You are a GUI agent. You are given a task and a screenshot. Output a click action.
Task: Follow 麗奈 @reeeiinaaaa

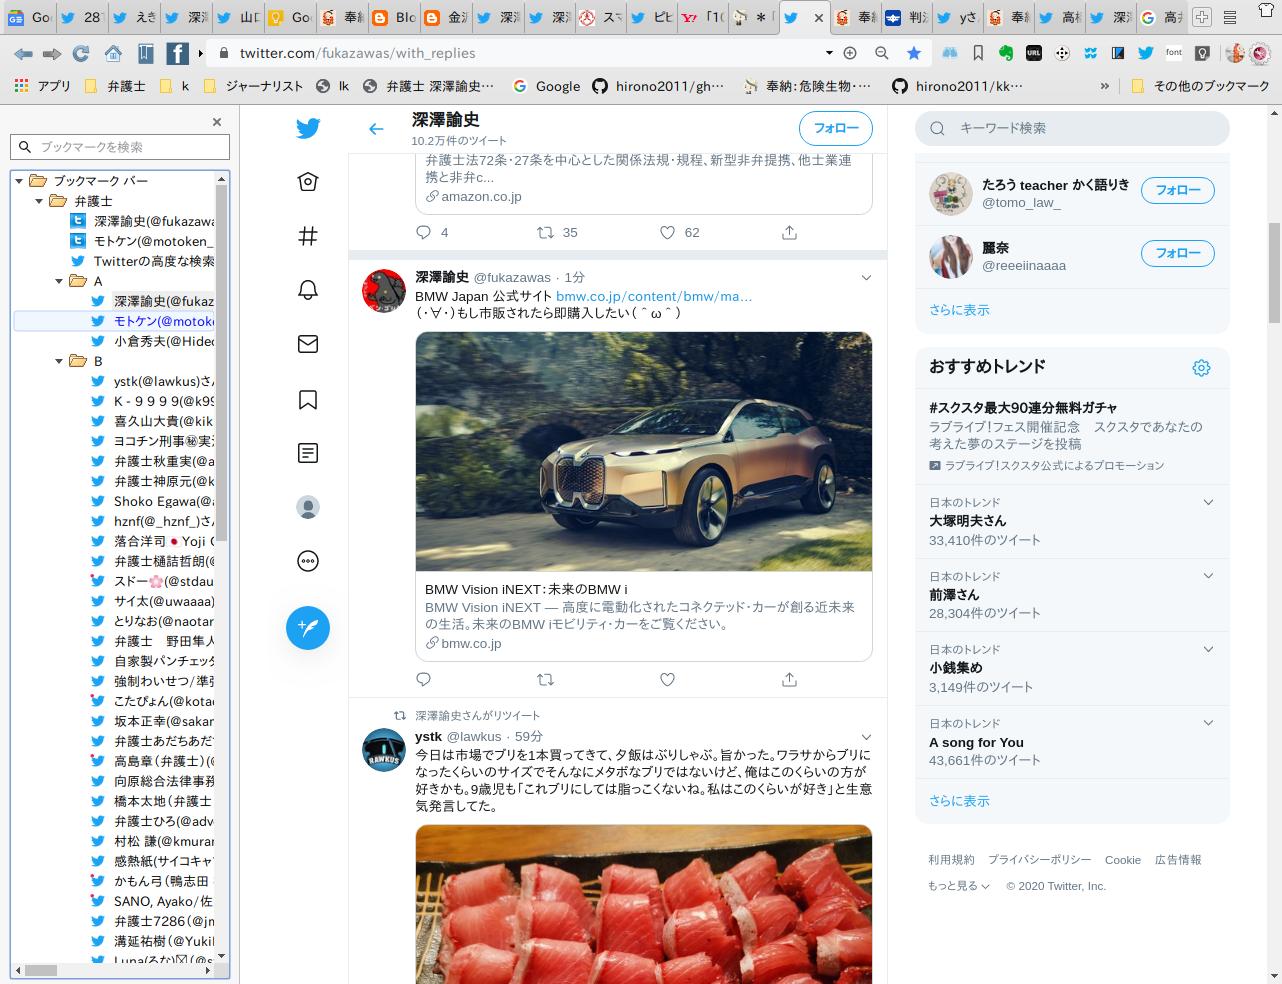[x=1178, y=254]
